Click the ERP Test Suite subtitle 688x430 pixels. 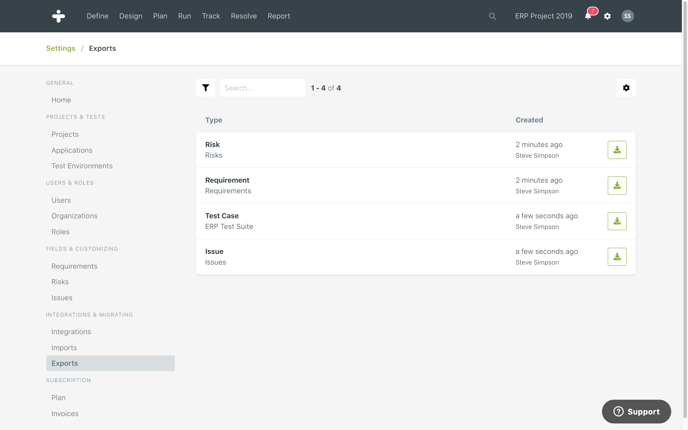[229, 226]
